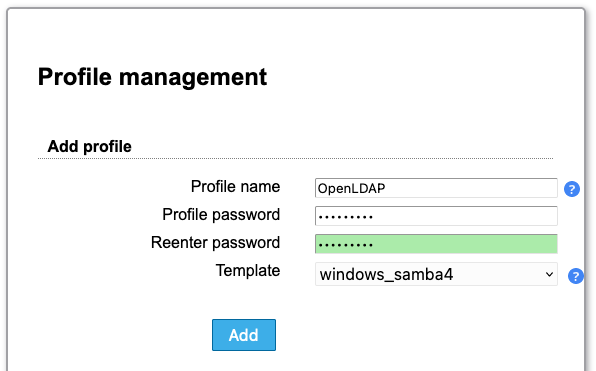Image resolution: width=596 pixels, height=371 pixels.
Task: Open help icon beside Profile name field
Action: pos(572,189)
